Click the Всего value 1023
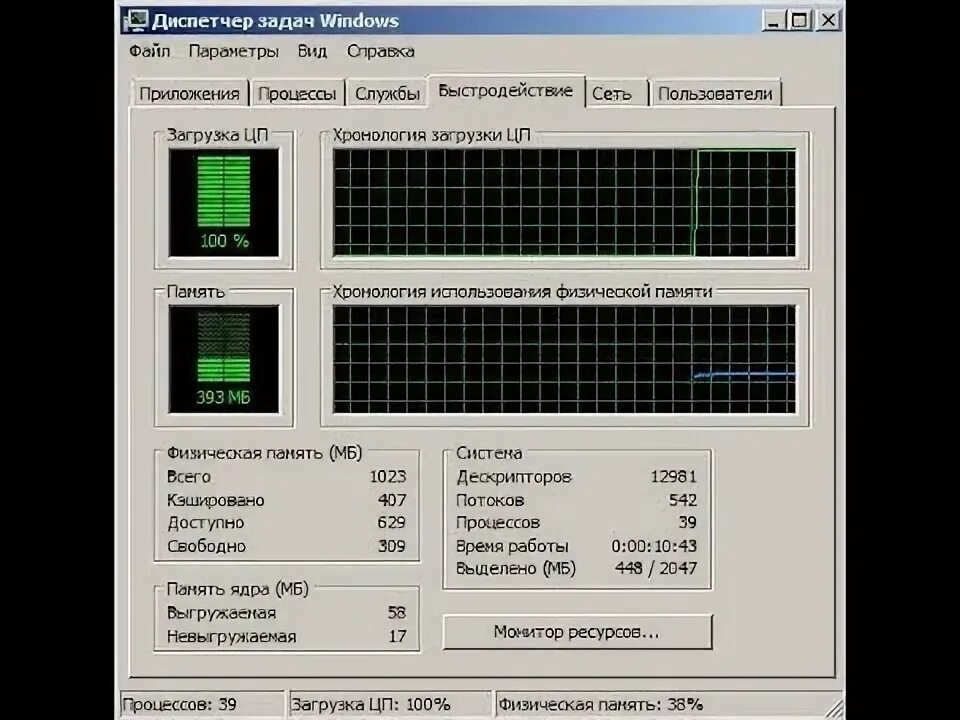This screenshot has width=960, height=720. coord(388,476)
